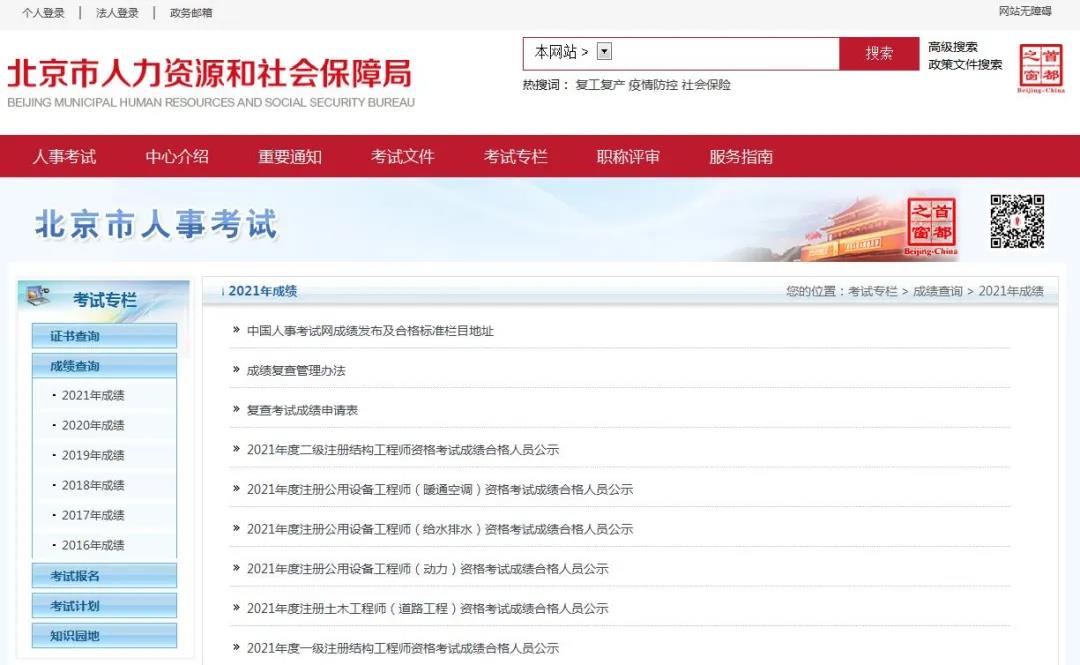The image size is (1080, 665).
Task: Click 网站无障碍 link
Action: click(1025, 11)
